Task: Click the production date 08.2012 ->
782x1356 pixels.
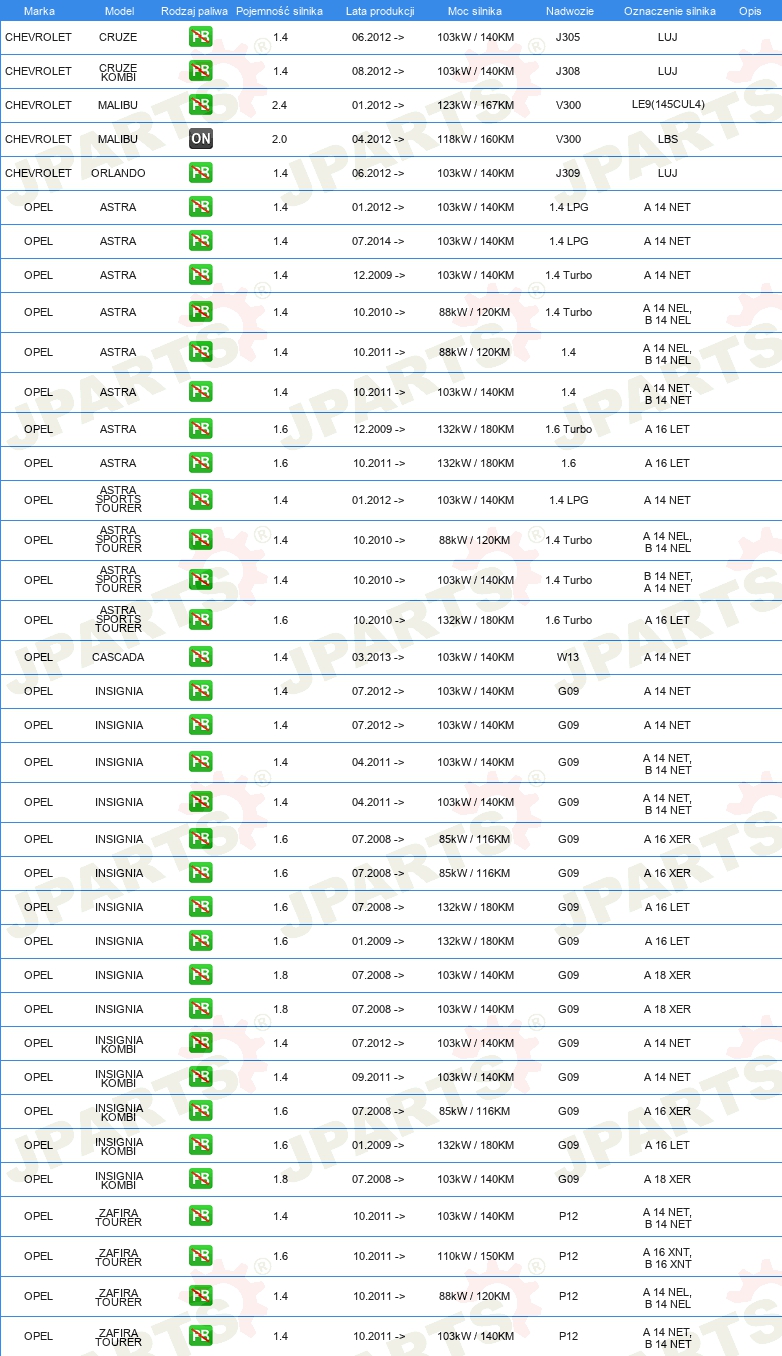Action: point(379,71)
